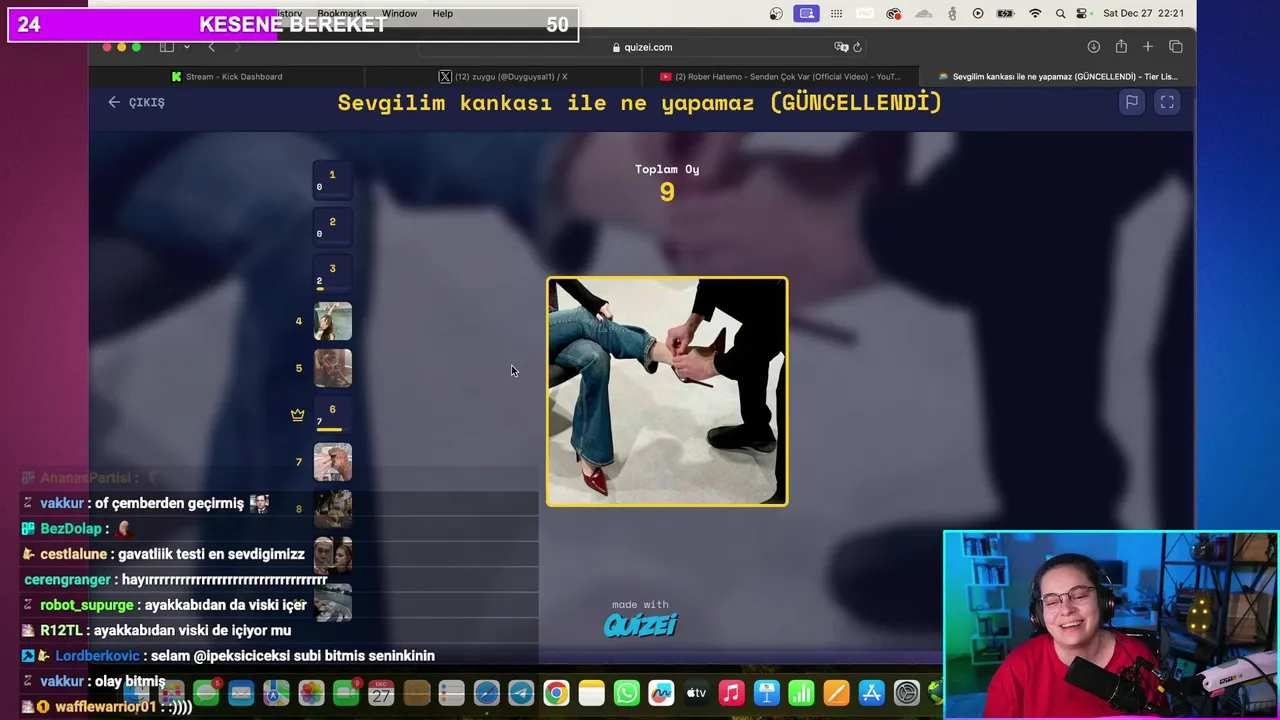Open Numbers from dock
The width and height of the screenshot is (1280, 720).
click(801, 693)
